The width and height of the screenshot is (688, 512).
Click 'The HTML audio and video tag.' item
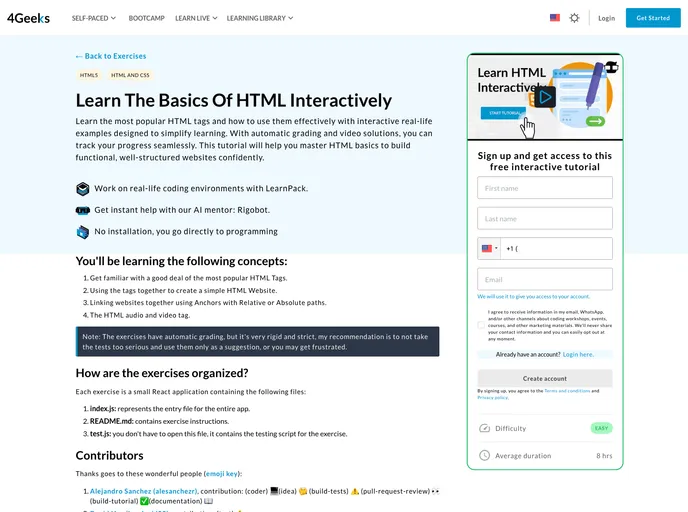(140, 315)
